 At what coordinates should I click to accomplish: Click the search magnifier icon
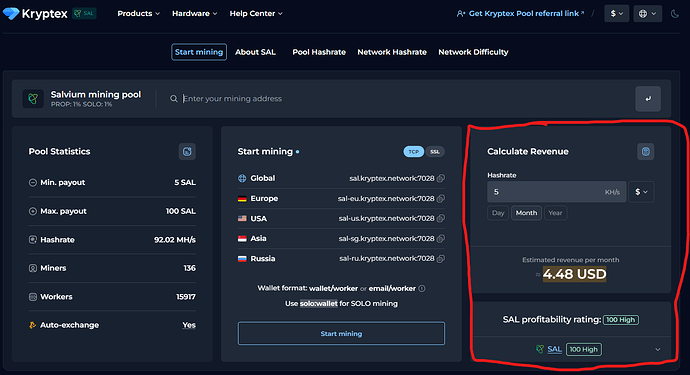(x=174, y=99)
